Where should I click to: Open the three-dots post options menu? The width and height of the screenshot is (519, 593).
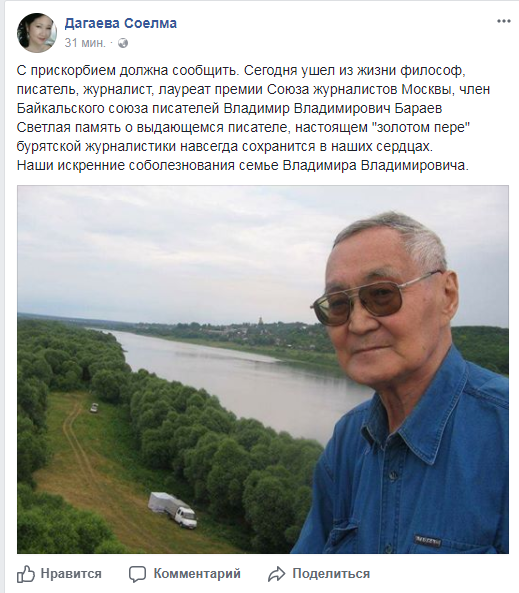click(x=503, y=21)
